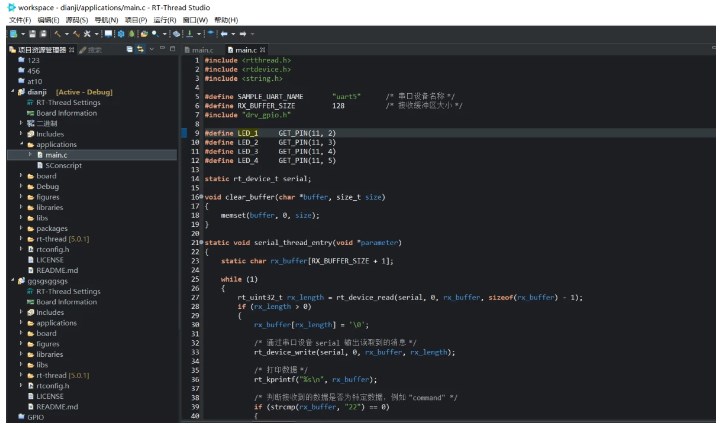Switch to the inactive main.c editor tab
The height and width of the screenshot is (424, 721).
[199, 50]
